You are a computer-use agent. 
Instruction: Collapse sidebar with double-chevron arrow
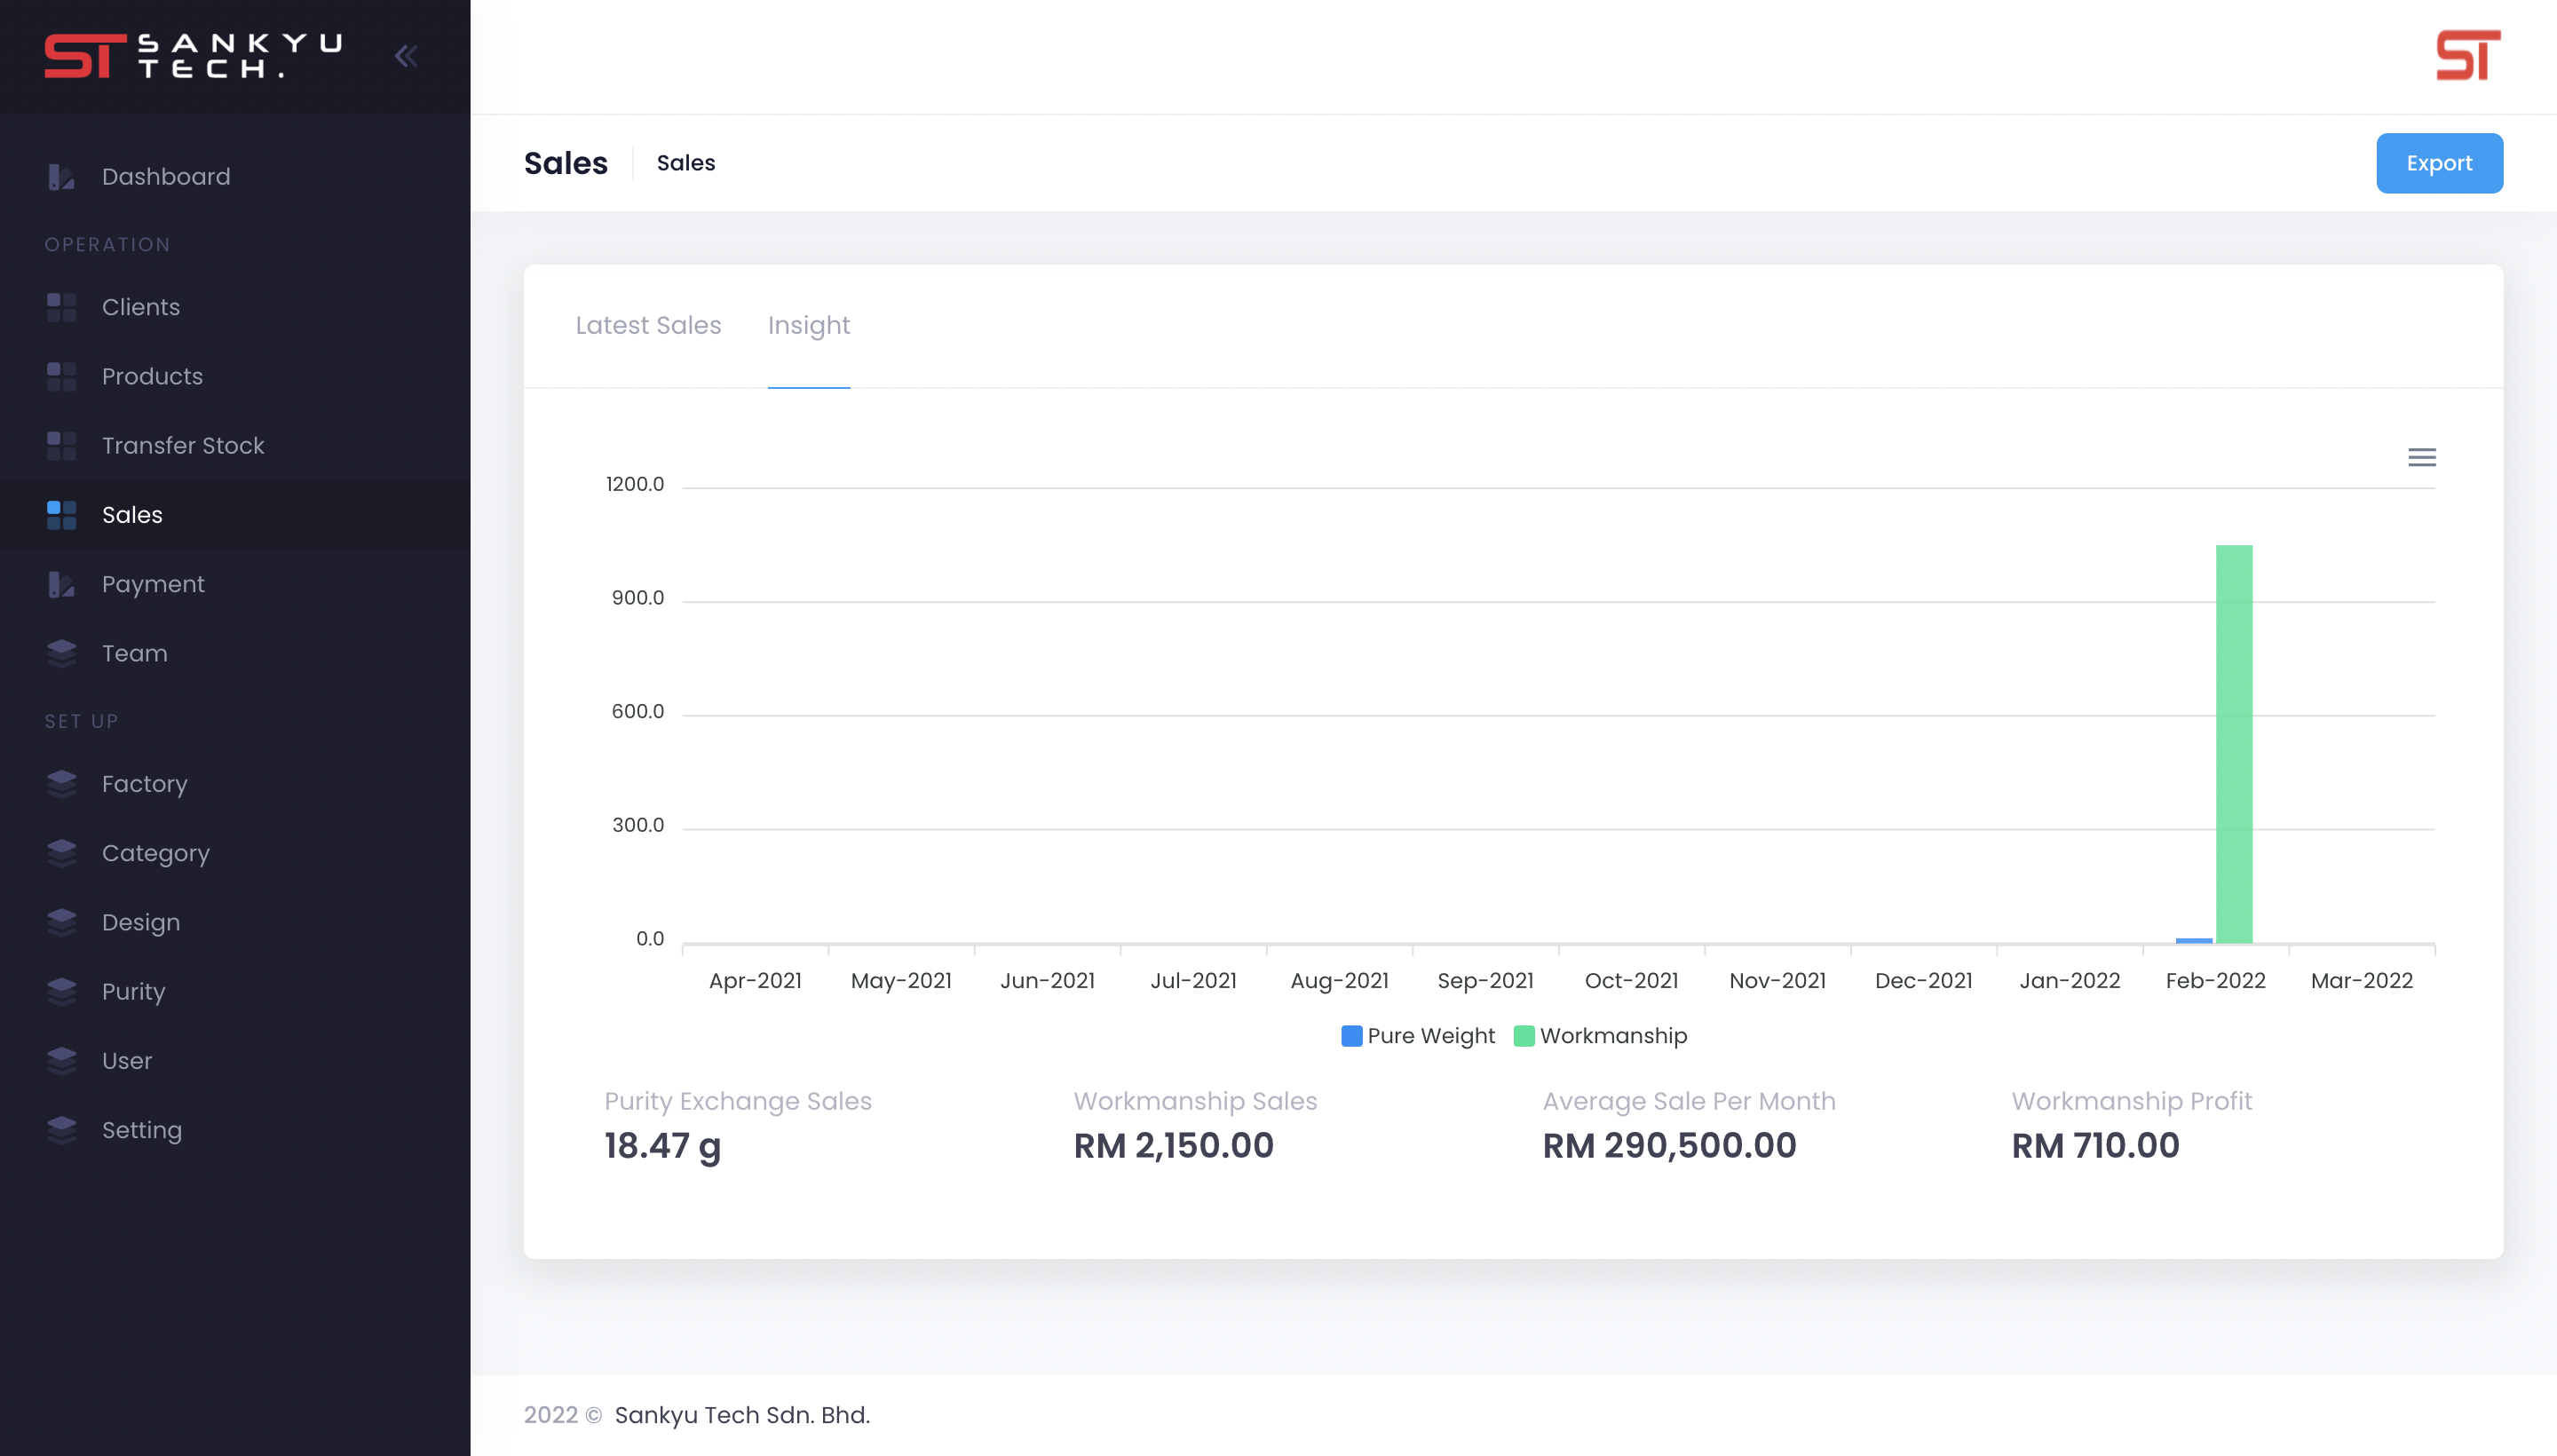[405, 56]
